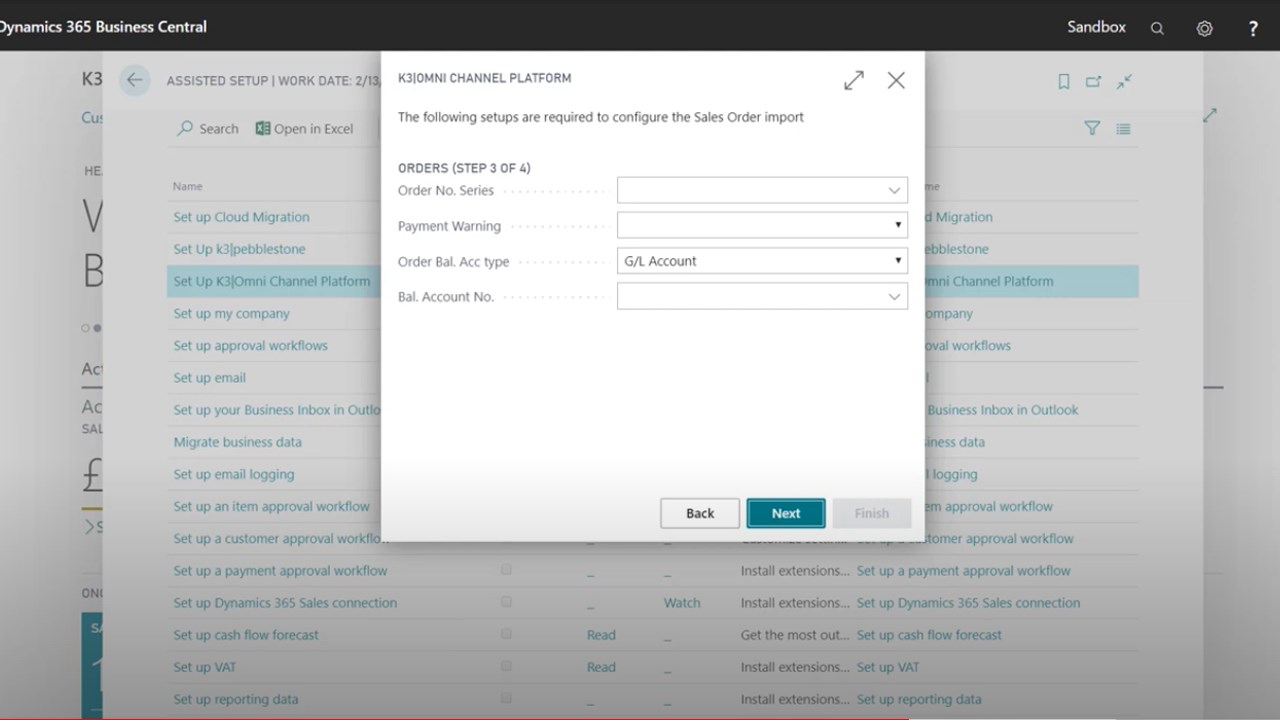Click the list view layout icon

(x=1123, y=128)
